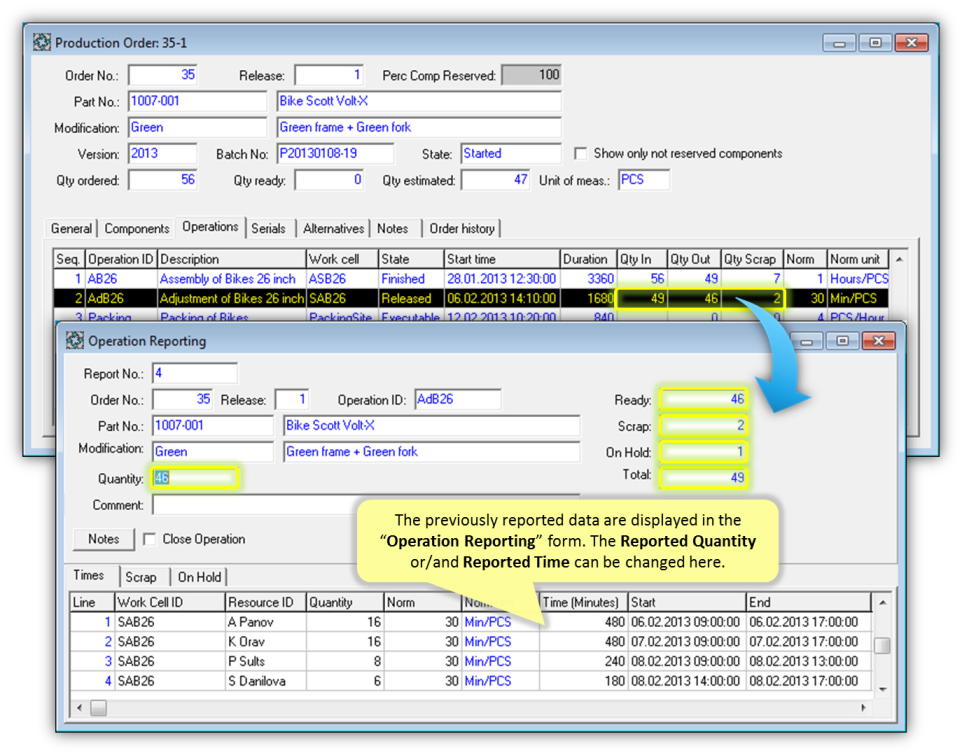This screenshot has height=755, width=962.
Task: Click the Comment input field
Action: pyautogui.click(x=366, y=505)
